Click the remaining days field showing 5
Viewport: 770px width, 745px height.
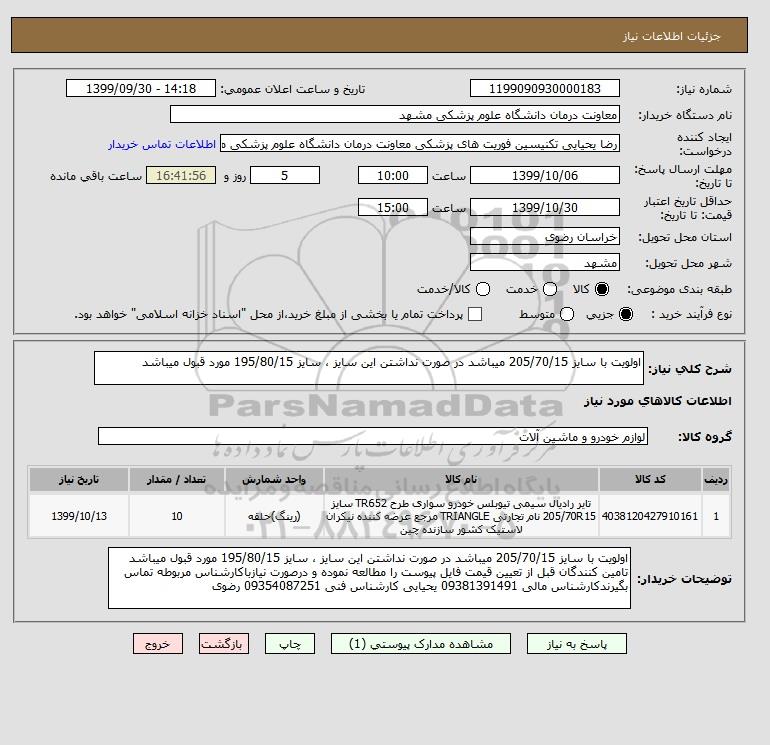tap(285, 175)
